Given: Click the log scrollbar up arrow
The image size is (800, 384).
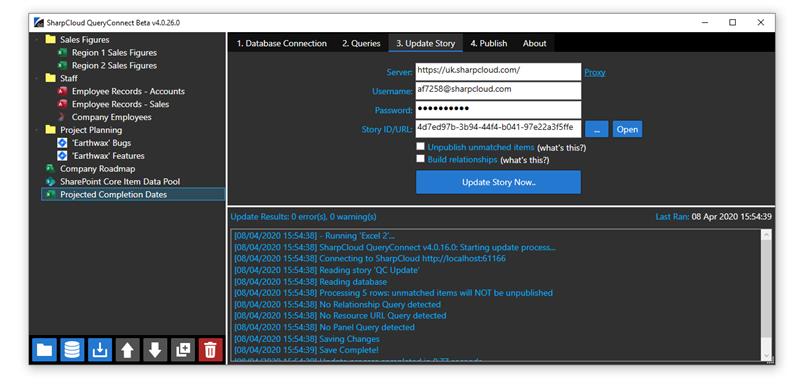Looking at the screenshot, I should (x=766, y=235).
